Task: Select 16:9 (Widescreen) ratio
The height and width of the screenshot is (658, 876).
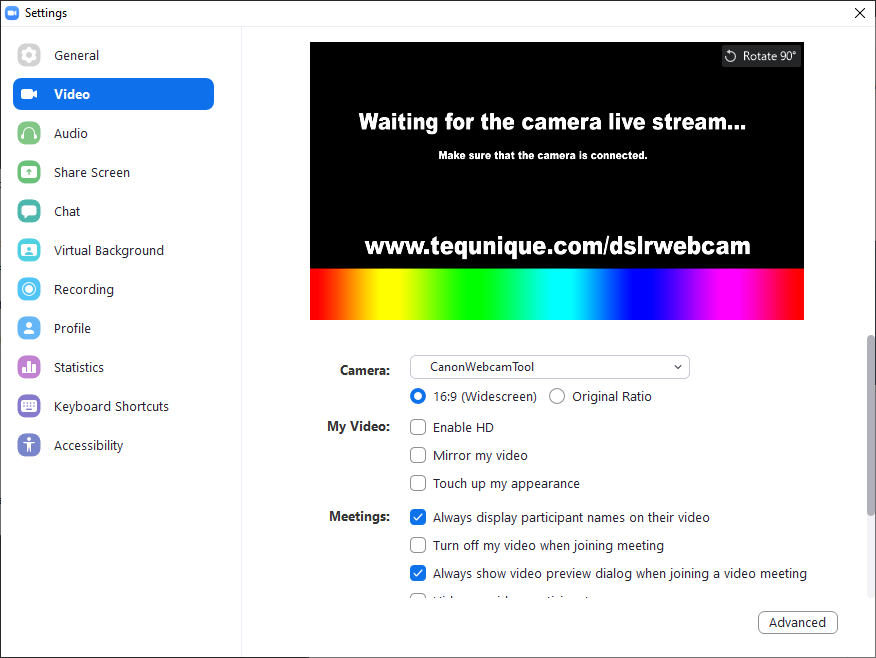Action: (x=418, y=397)
